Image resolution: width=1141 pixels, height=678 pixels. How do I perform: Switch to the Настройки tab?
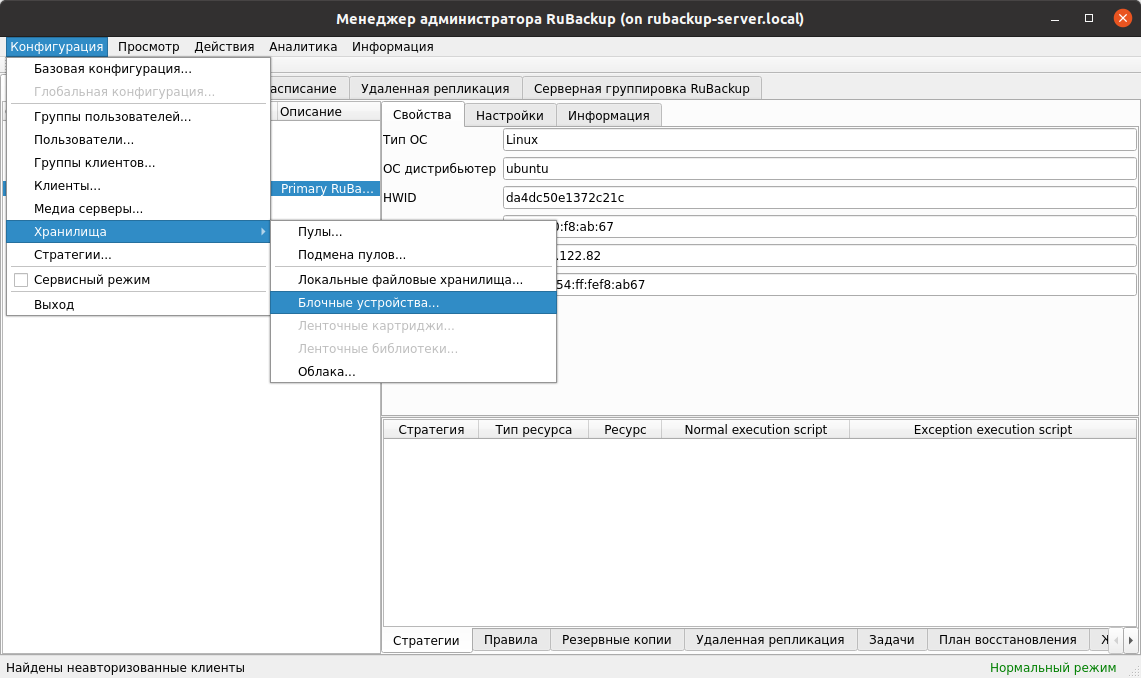tap(509, 115)
